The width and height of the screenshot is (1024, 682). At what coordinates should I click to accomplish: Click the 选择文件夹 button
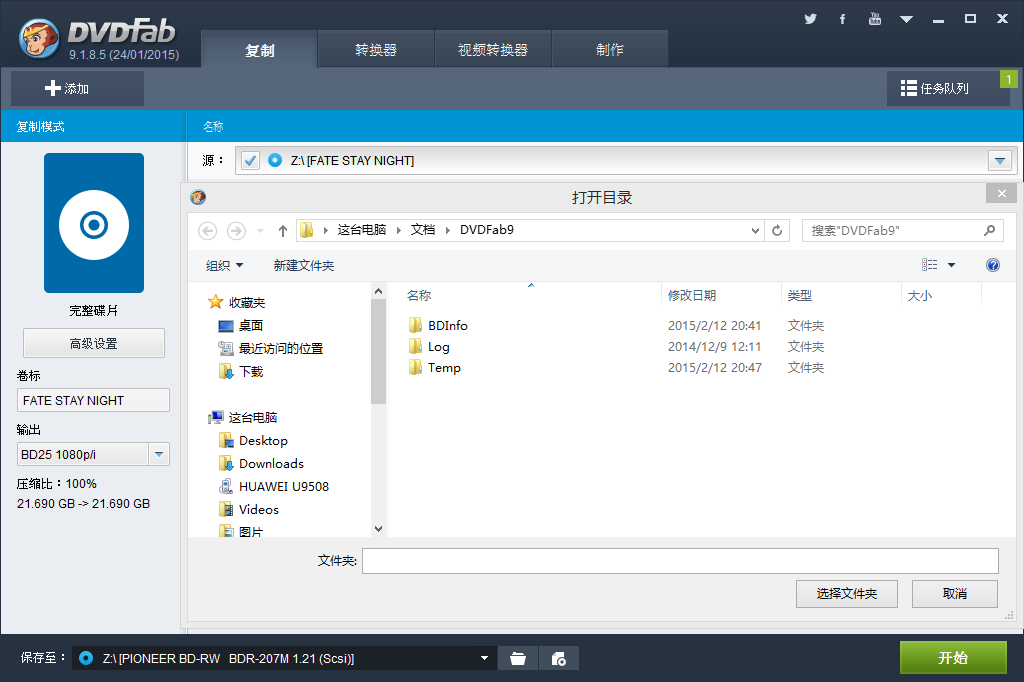846,593
